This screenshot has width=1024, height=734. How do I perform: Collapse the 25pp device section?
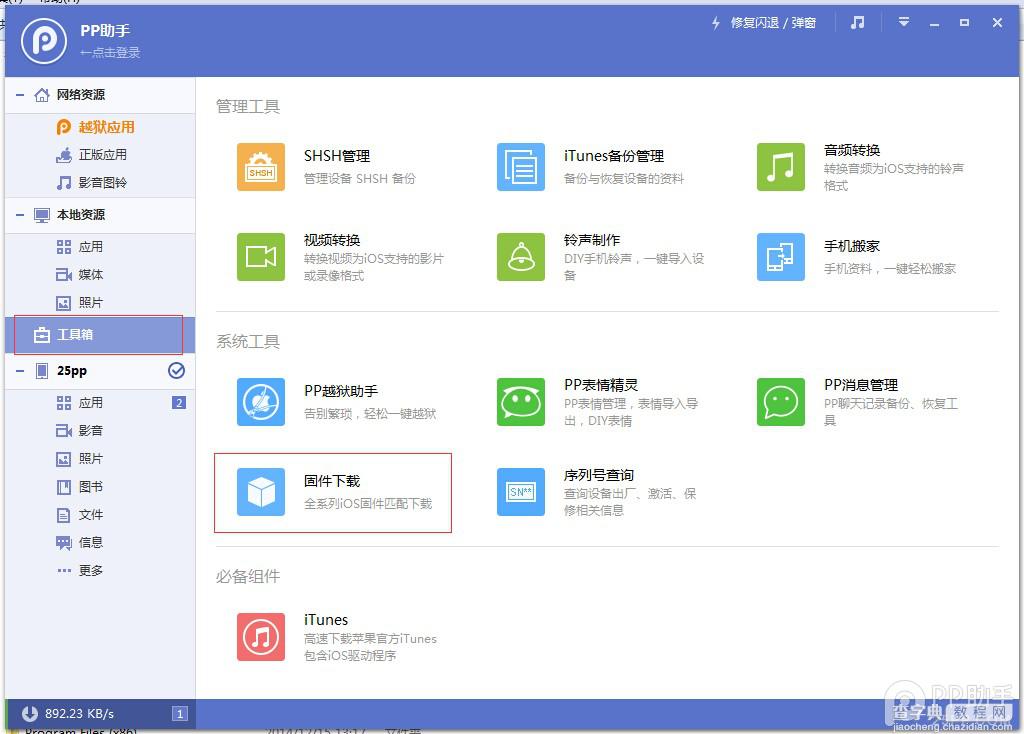(x=20, y=371)
